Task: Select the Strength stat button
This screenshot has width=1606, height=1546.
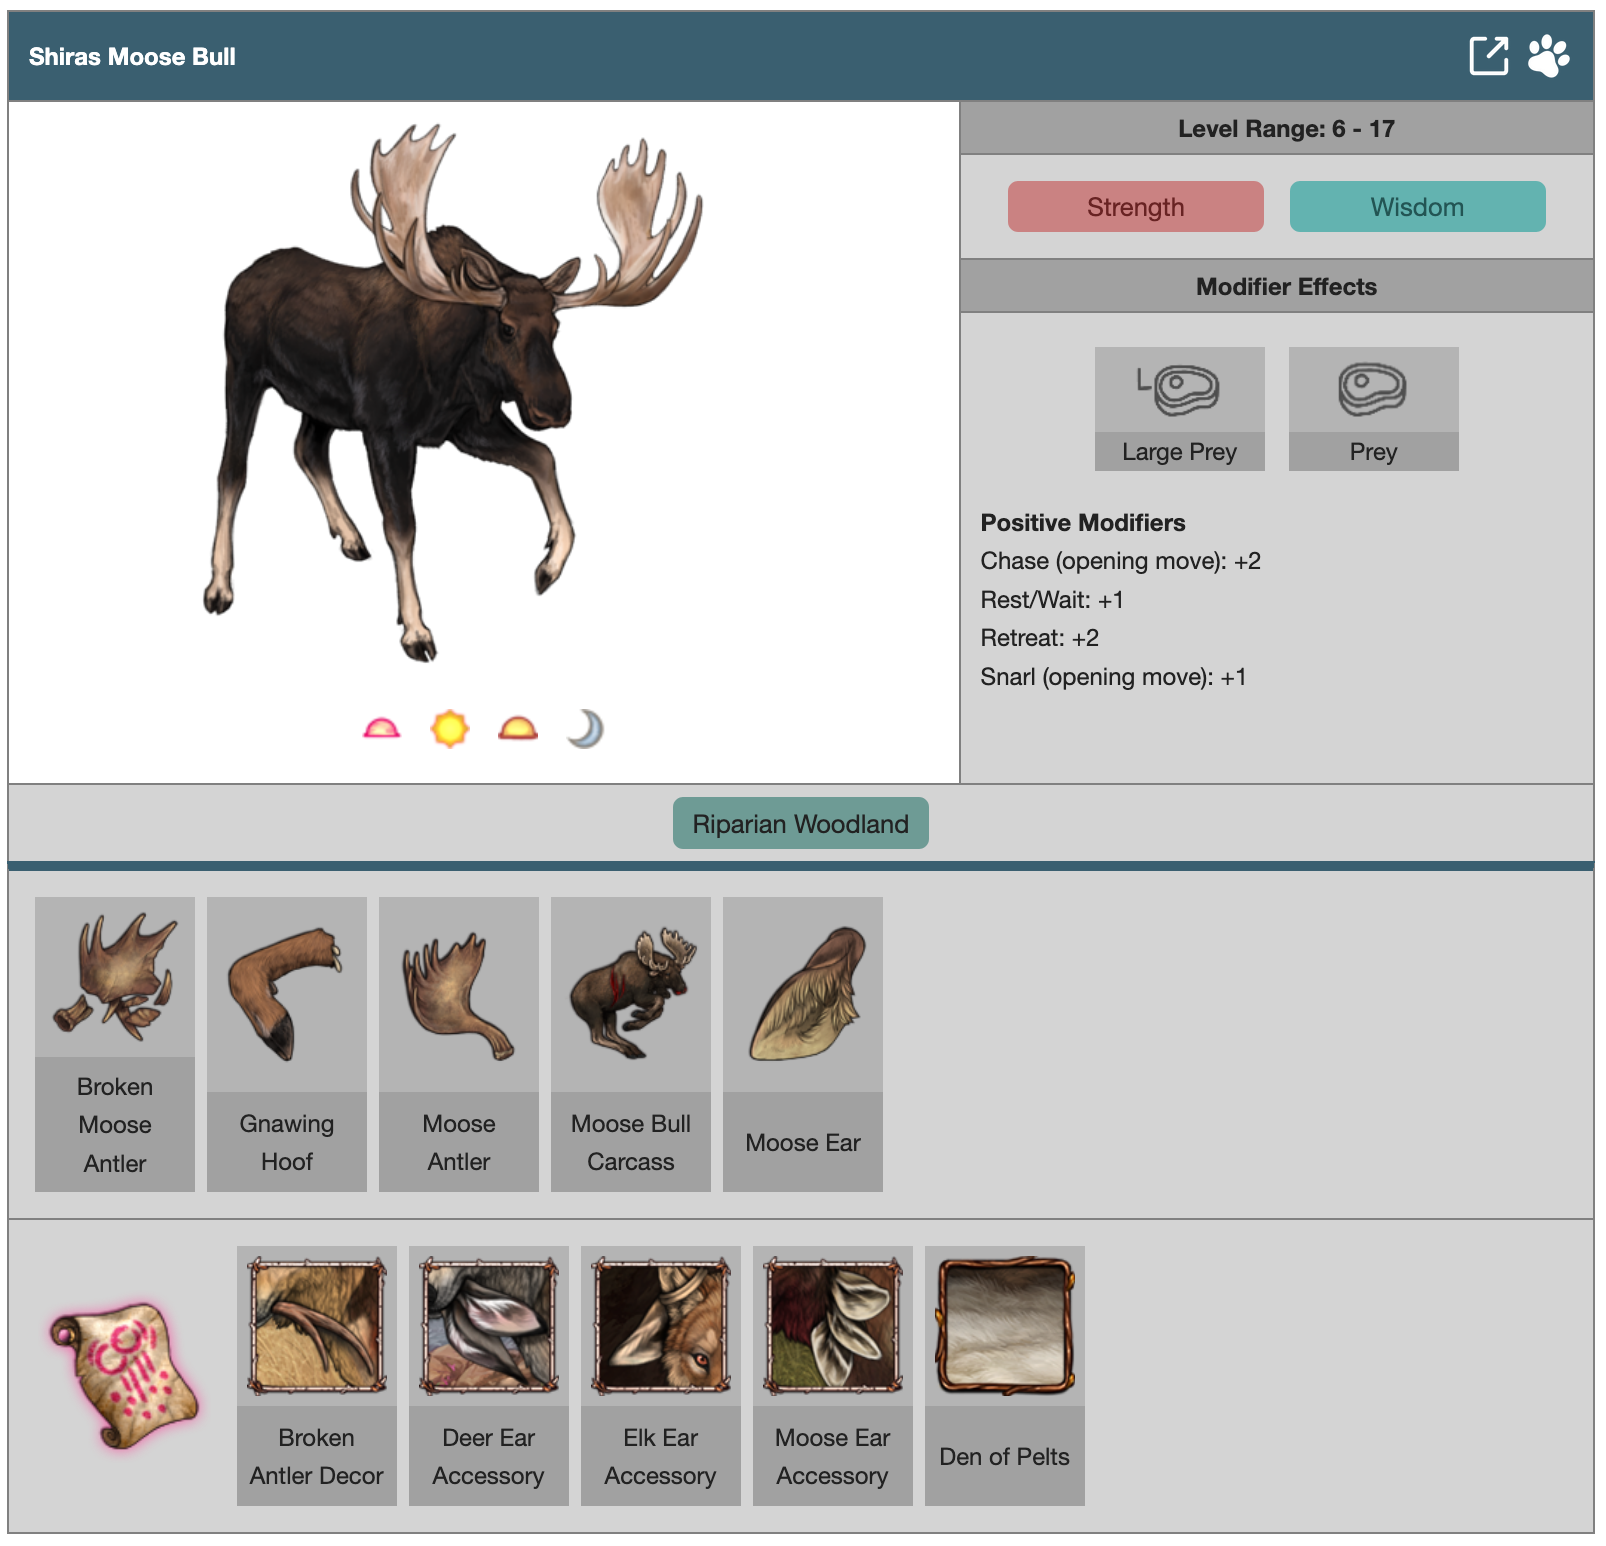Action: click(1135, 207)
